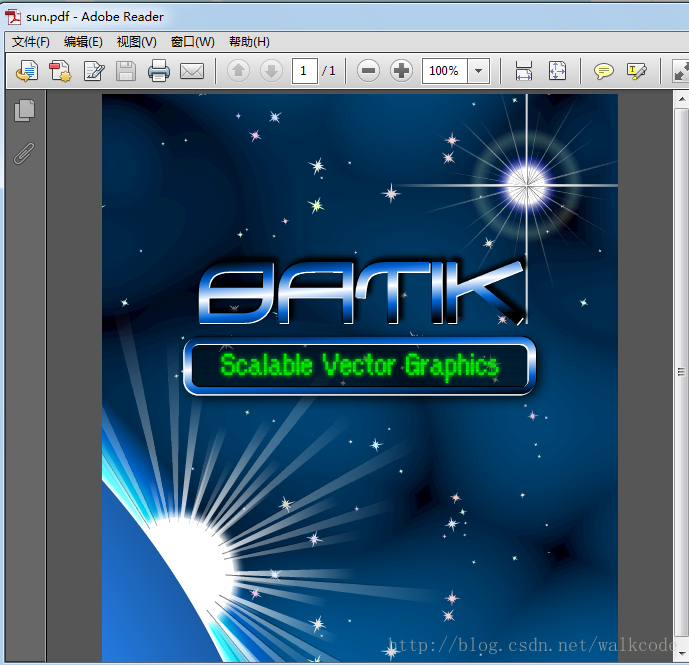Screen dimensions: 689x665
Task: Click the Open file toolbar icon
Action: click(x=27, y=71)
